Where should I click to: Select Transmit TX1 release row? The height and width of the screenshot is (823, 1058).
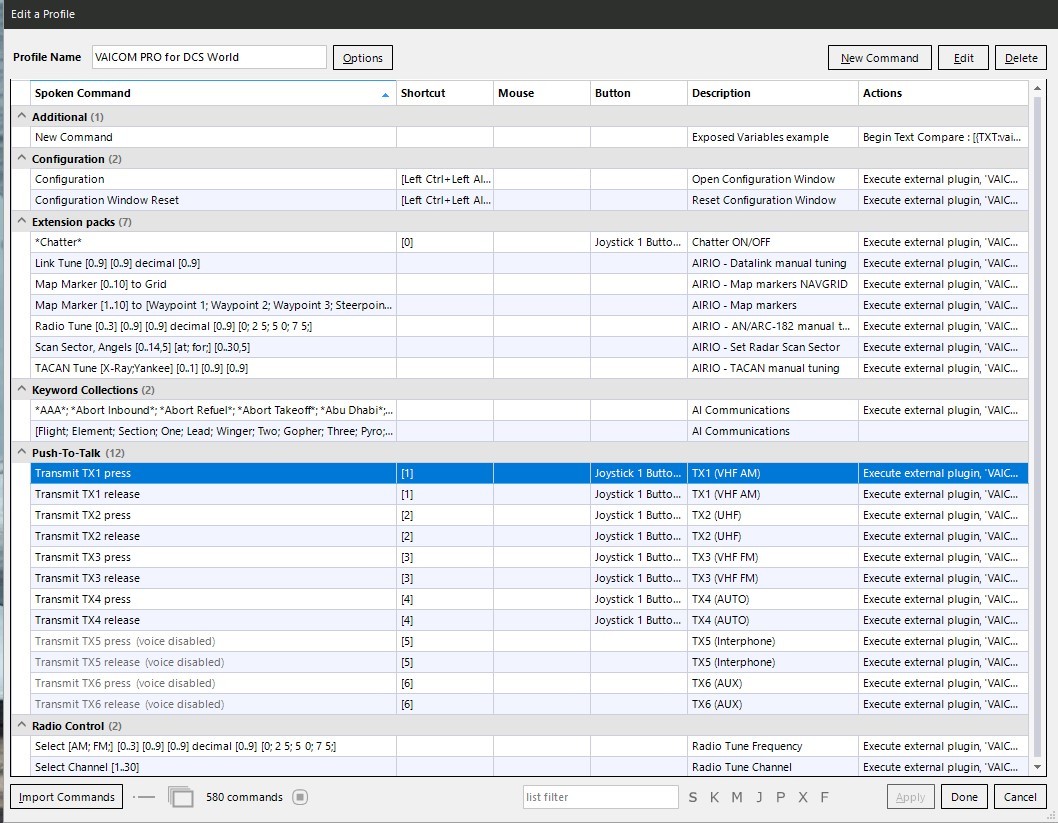[x=529, y=494]
